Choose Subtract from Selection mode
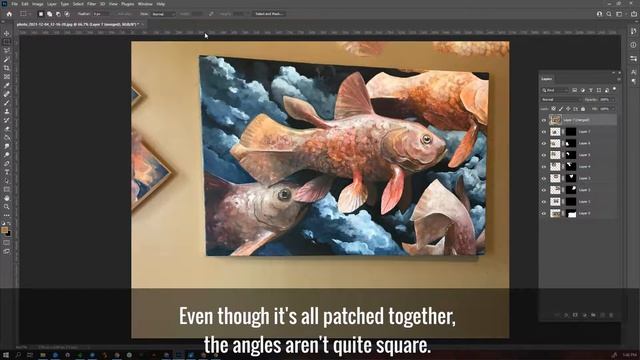 [58, 14]
